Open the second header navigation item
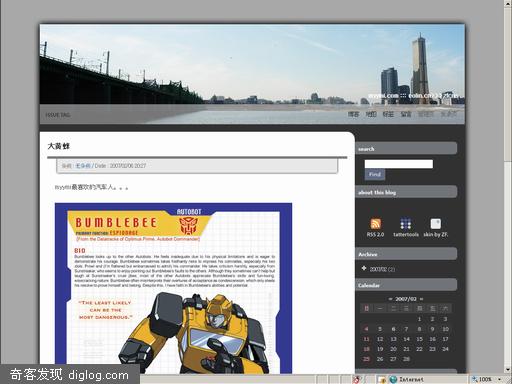The image size is (512, 384). (371, 114)
